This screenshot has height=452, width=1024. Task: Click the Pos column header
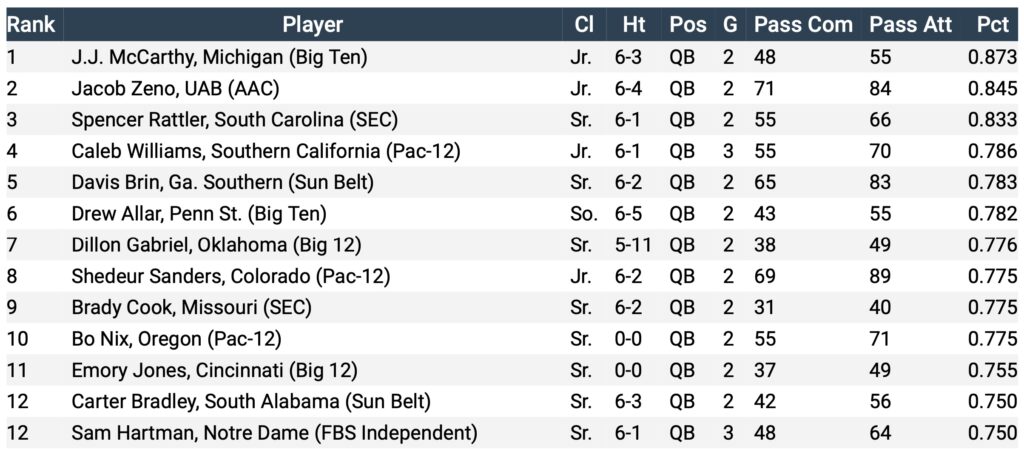(687, 25)
